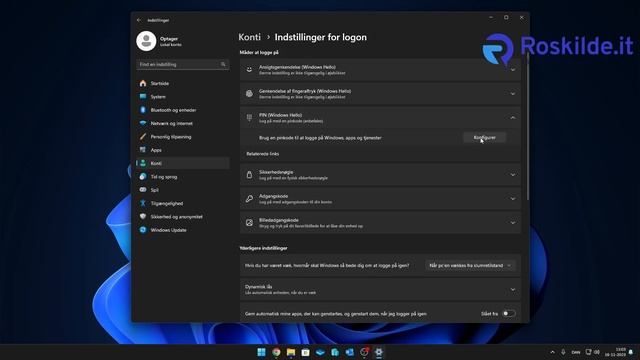Image resolution: width=640 pixels, height=360 pixels.
Task: Click the Find en indstilling search field
Action: 182,64
